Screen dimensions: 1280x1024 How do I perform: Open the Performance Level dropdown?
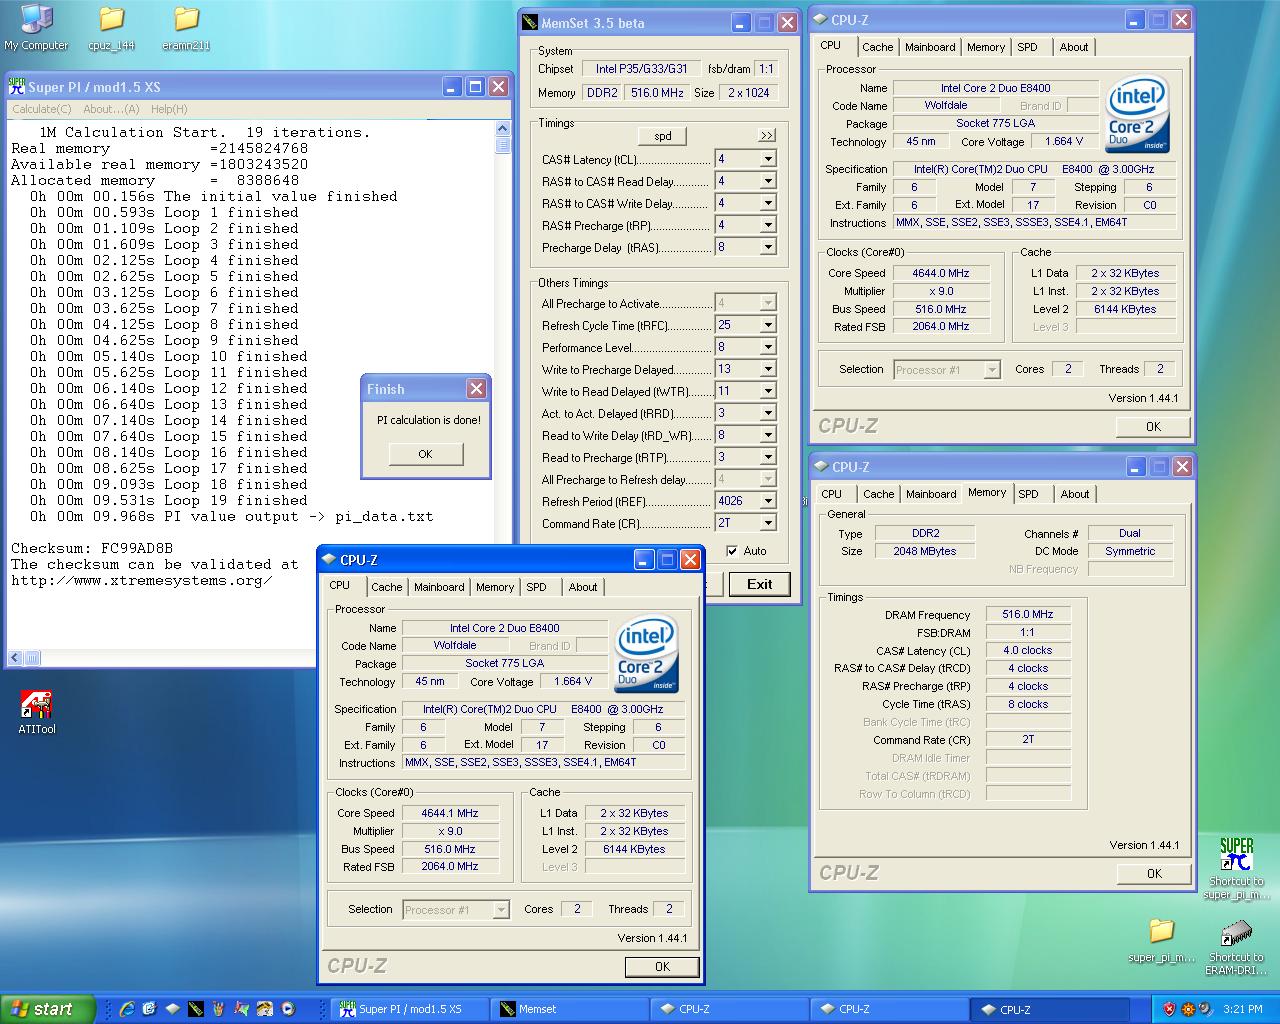click(x=768, y=348)
